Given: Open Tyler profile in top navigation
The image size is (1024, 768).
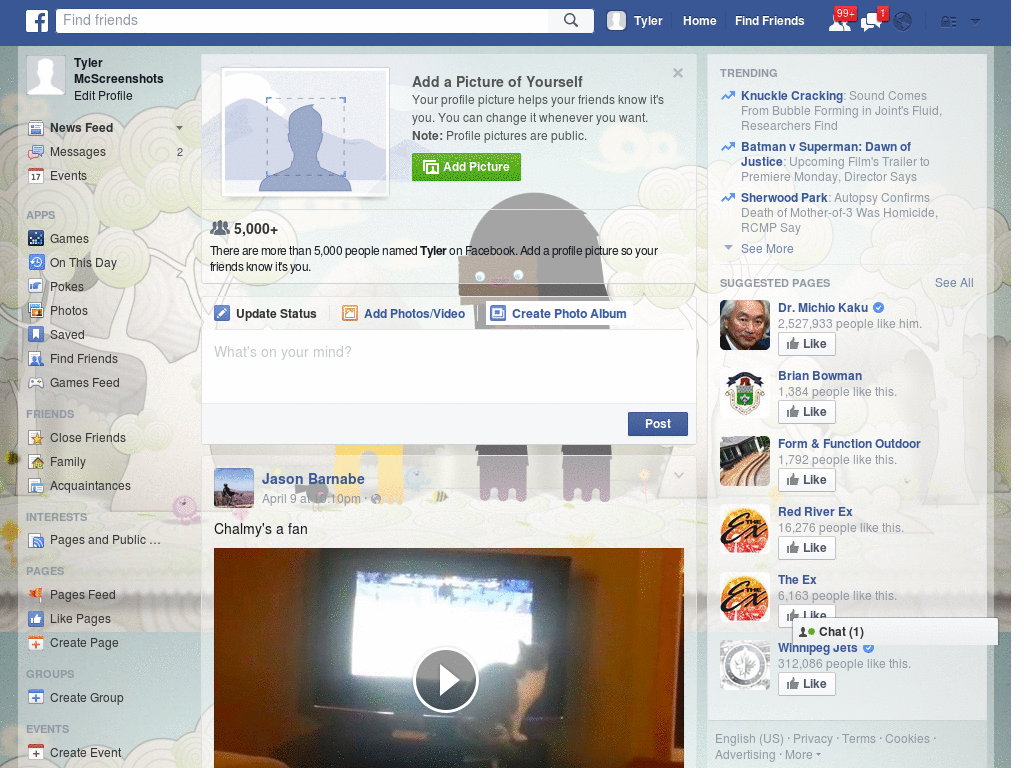Looking at the screenshot, I should click(635, 21).
